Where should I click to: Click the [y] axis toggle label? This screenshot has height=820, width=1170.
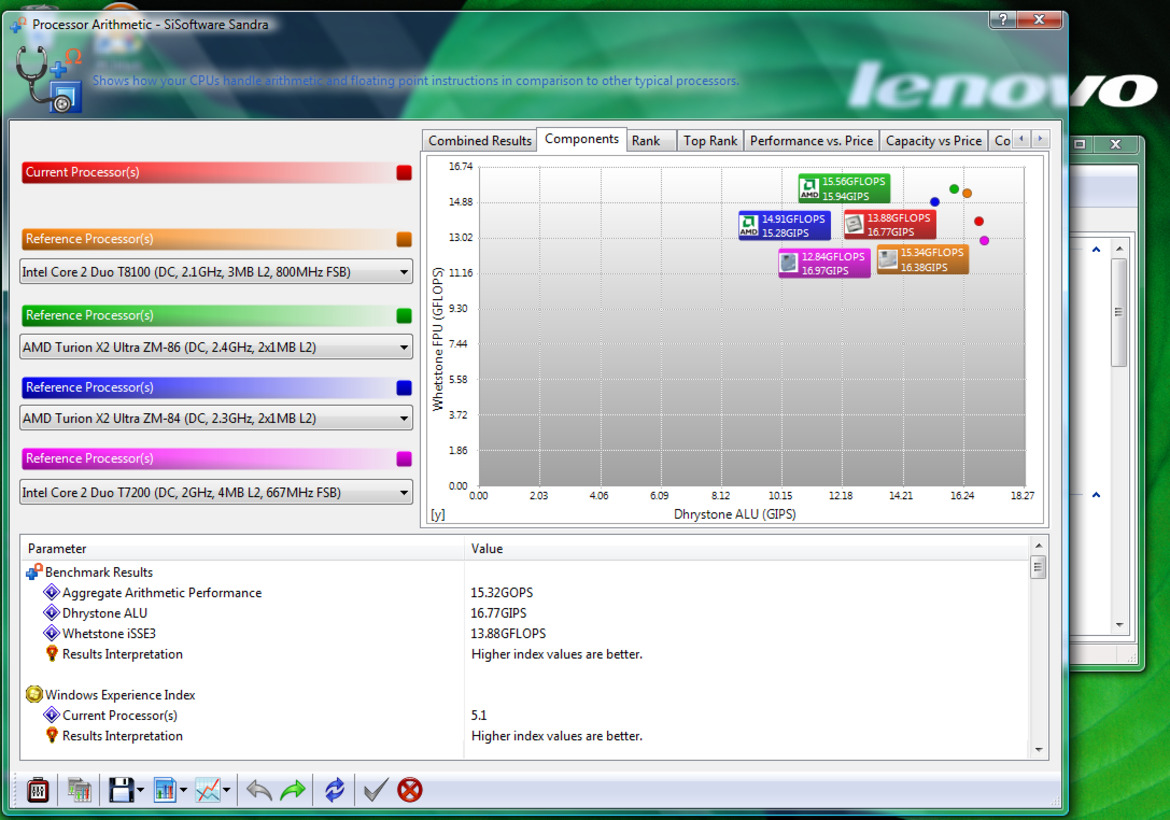coord(437,515)
